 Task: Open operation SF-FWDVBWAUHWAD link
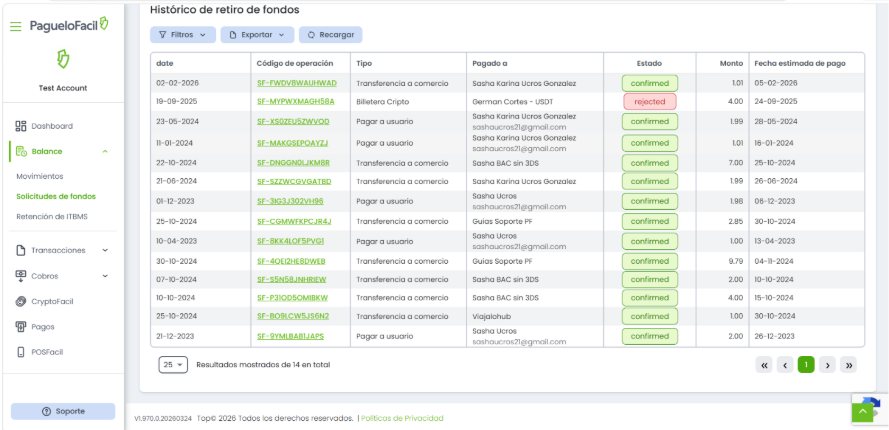pos(297,83)
